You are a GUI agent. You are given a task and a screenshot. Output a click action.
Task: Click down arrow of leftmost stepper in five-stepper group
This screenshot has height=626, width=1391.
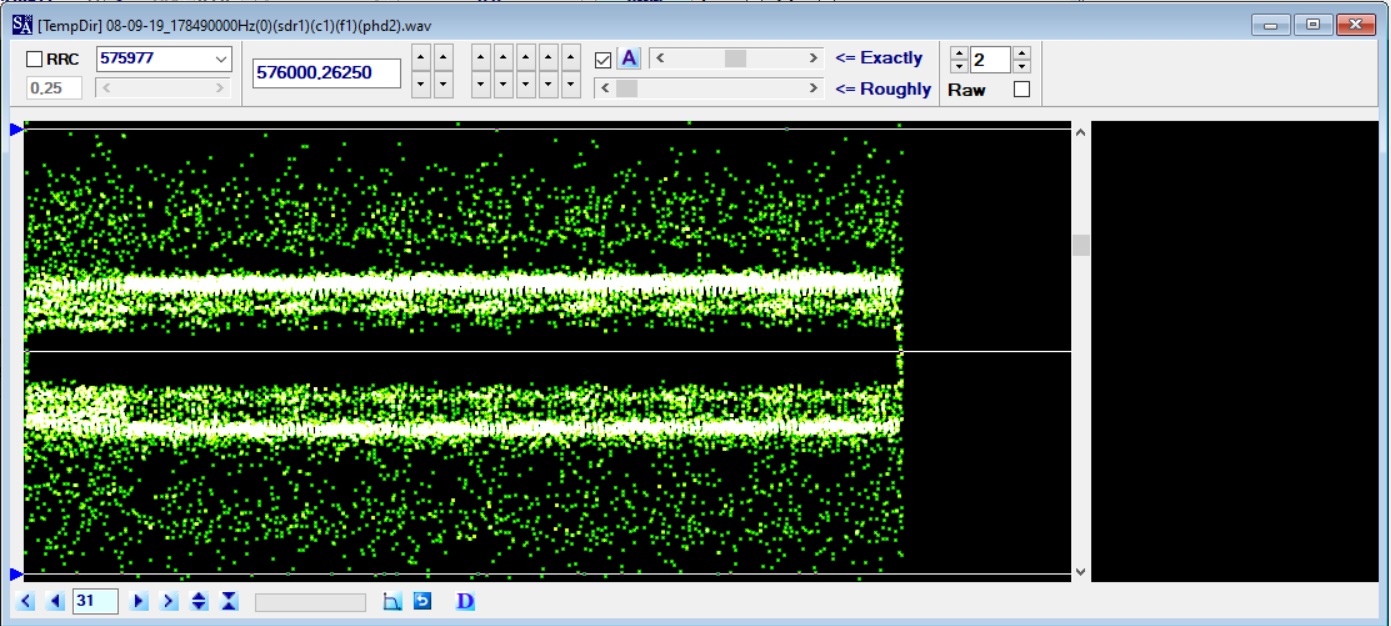point(481,85)
